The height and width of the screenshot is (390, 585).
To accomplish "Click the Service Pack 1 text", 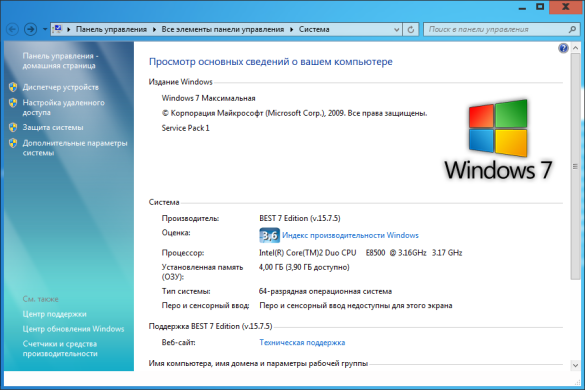I will coord(185,128).
